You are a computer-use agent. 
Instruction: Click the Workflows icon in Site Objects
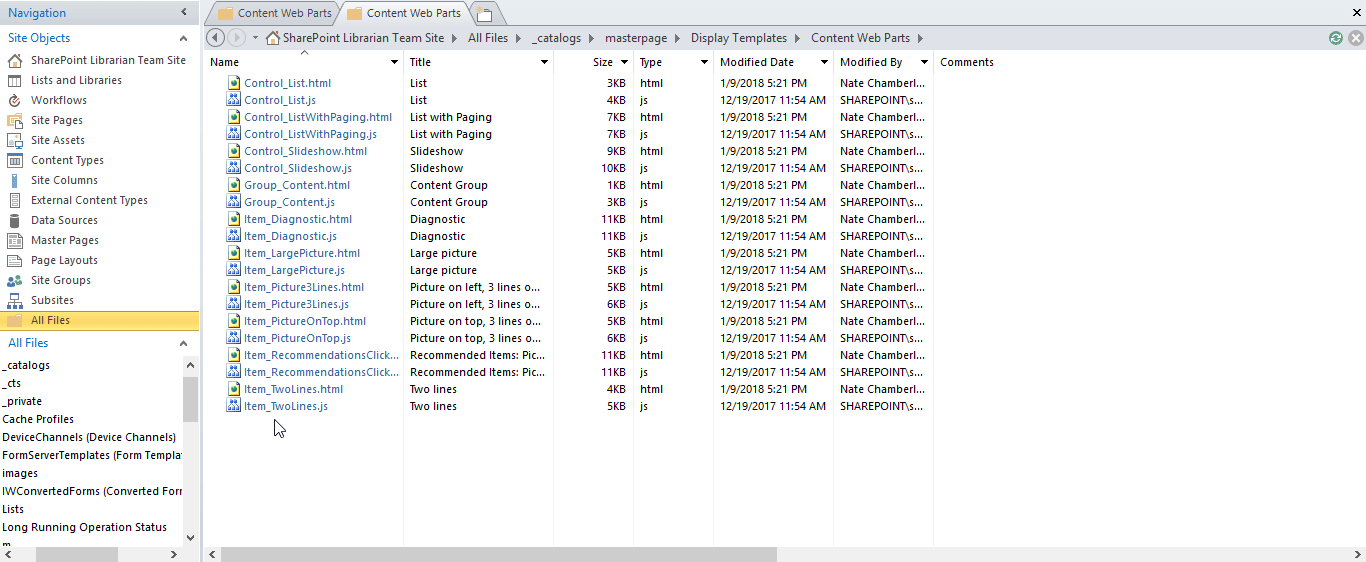point(14,100)
